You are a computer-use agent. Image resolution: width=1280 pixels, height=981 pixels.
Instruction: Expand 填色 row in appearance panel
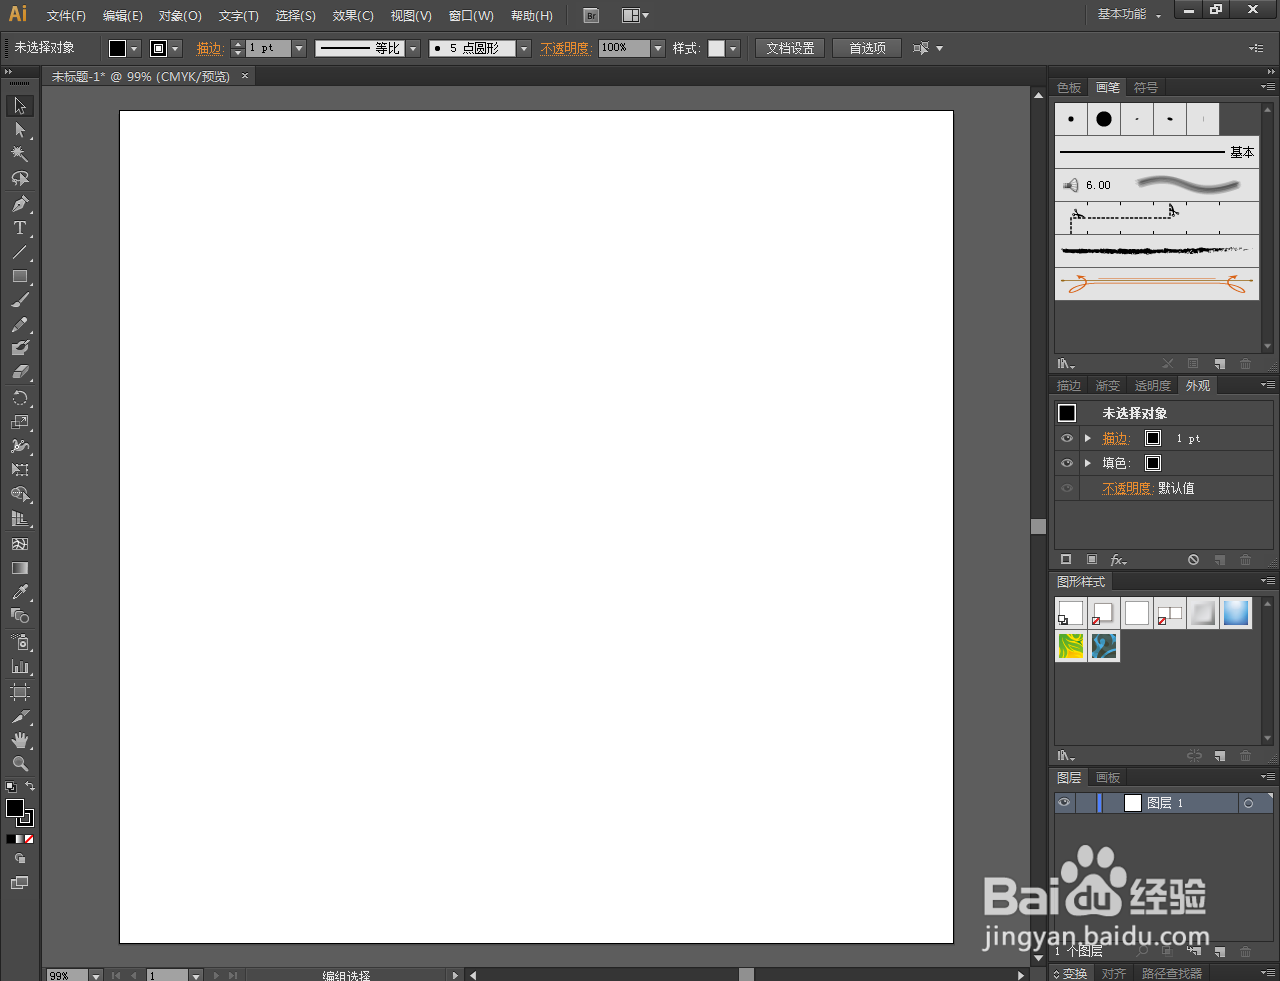pyautogui.click(x=1088, y=463)
